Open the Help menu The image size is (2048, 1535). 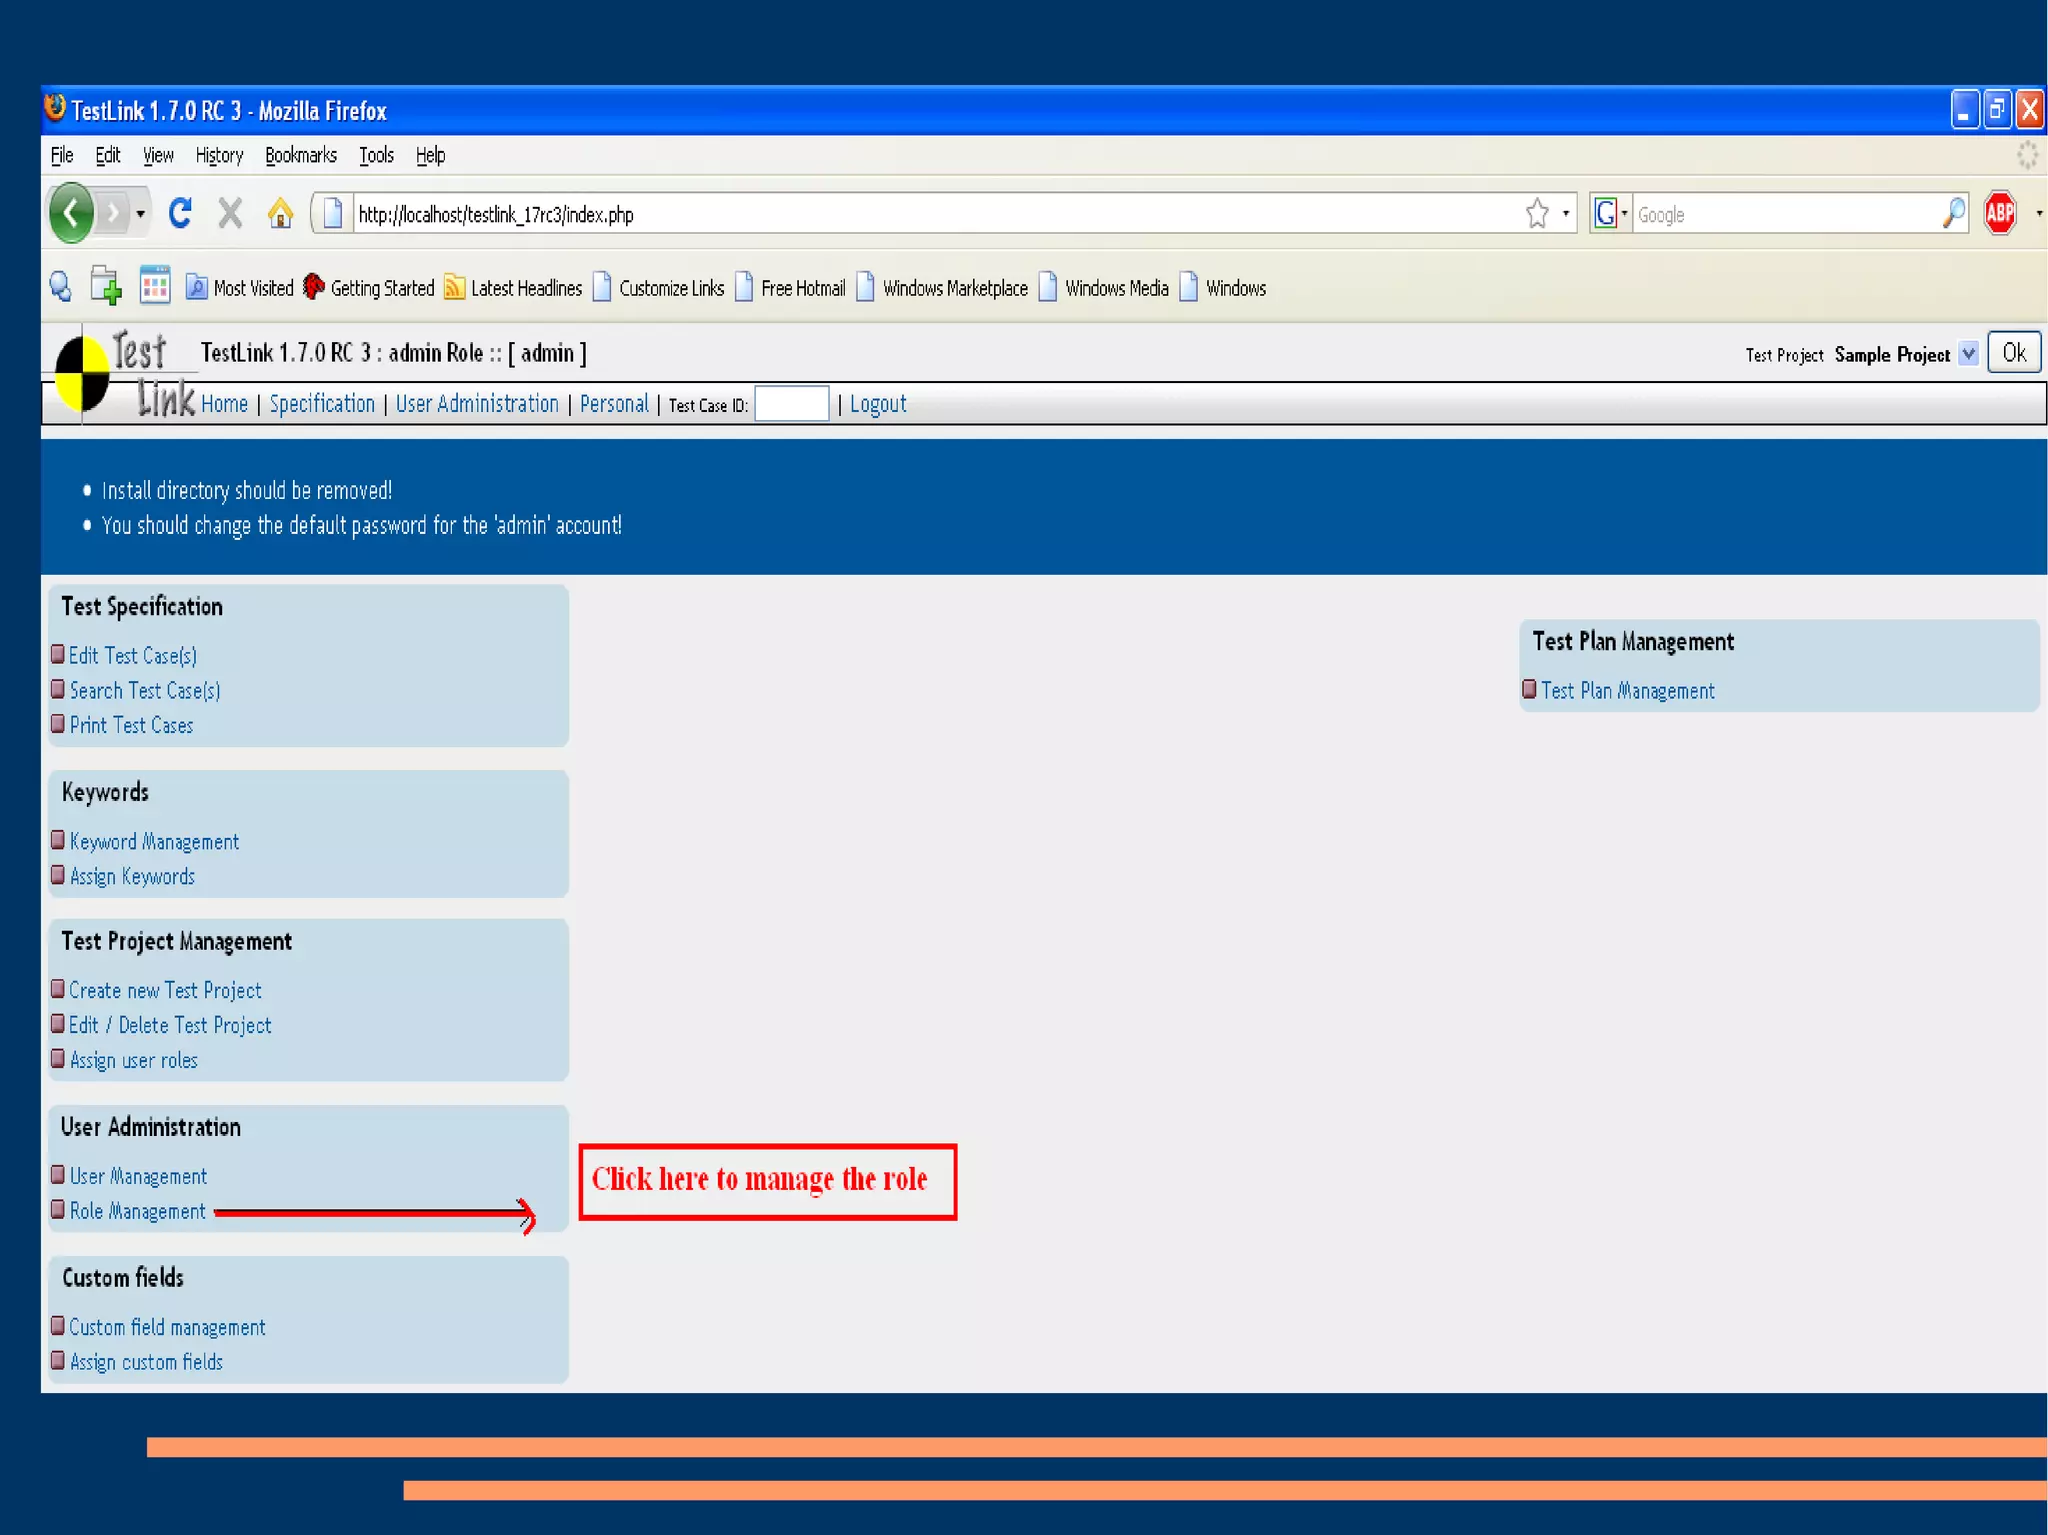coord(430,155)
